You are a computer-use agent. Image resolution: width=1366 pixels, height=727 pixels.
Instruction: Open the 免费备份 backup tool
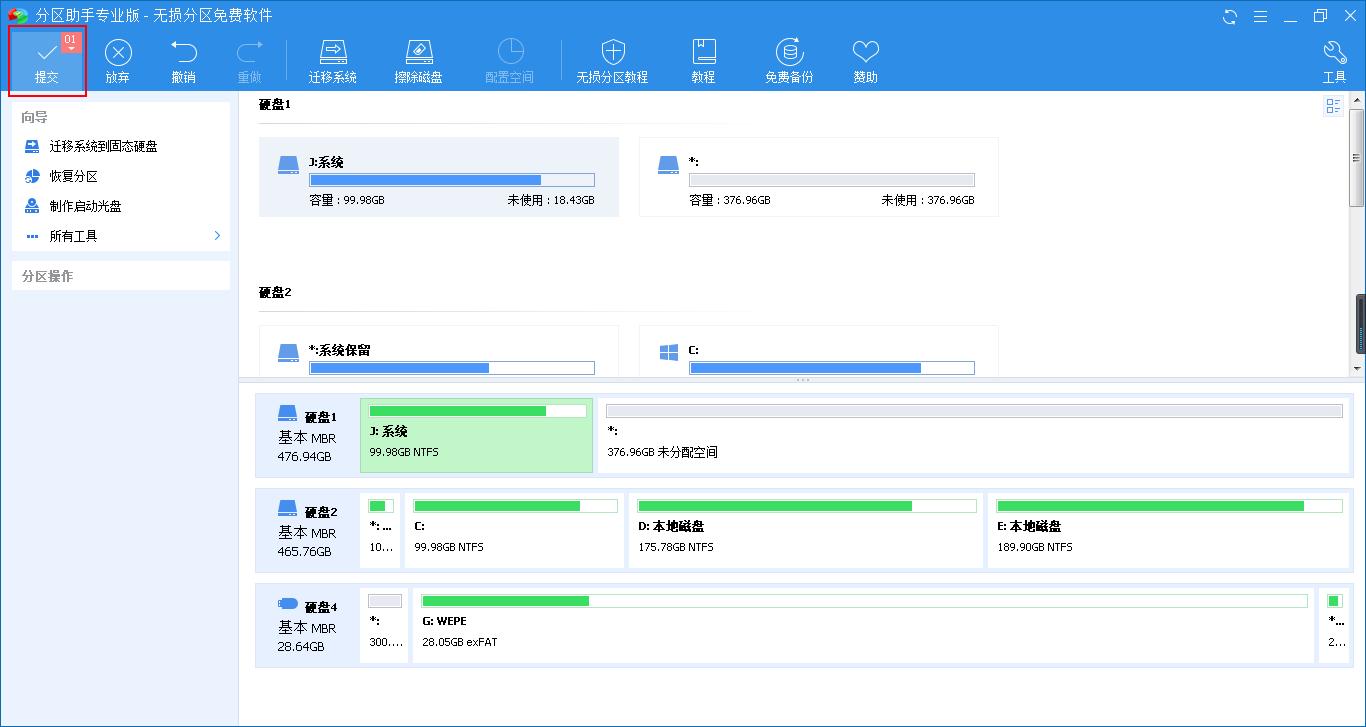(x=788, y=58)
